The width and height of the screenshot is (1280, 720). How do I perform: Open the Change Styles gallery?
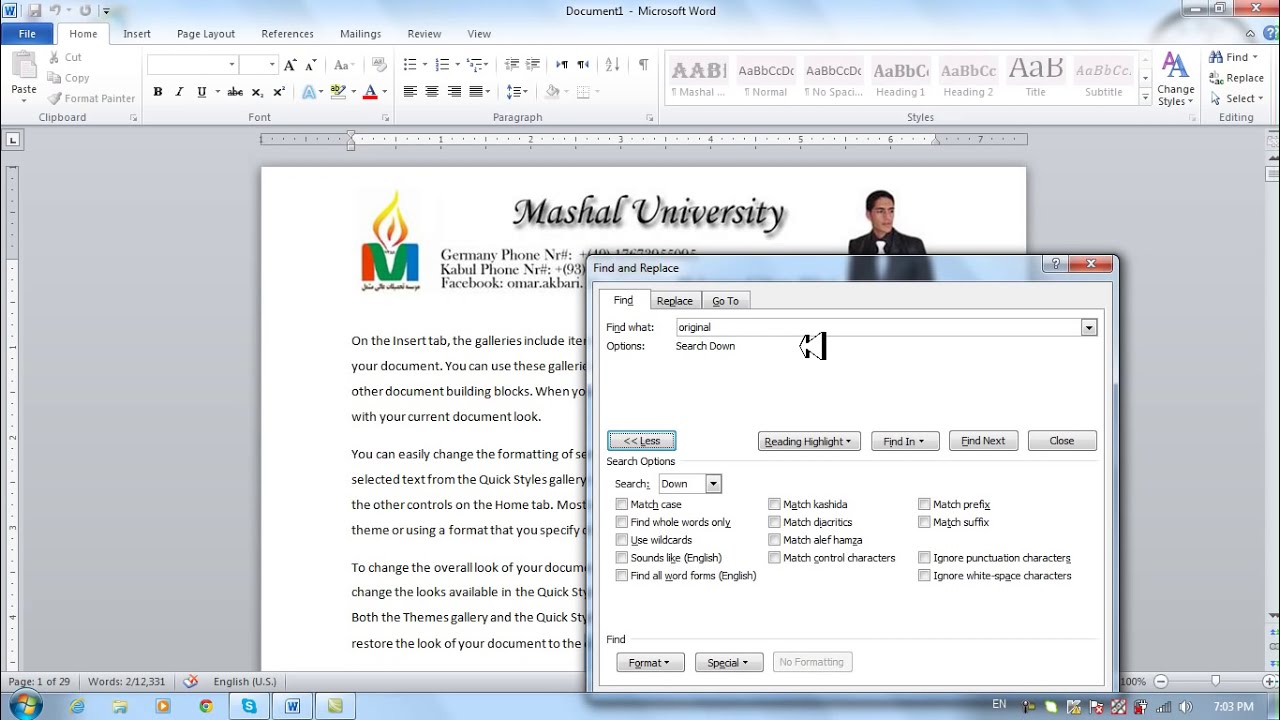[x=1176, y=80]
